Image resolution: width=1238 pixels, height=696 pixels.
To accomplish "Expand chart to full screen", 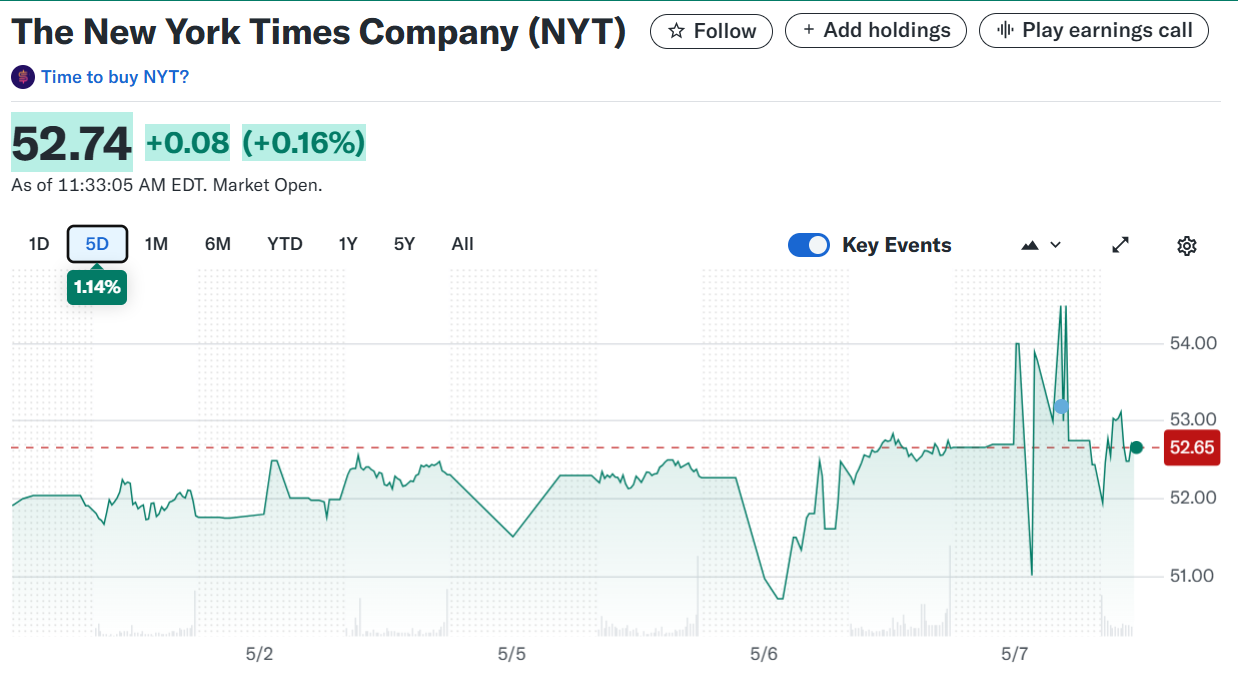I will 1121,245.
